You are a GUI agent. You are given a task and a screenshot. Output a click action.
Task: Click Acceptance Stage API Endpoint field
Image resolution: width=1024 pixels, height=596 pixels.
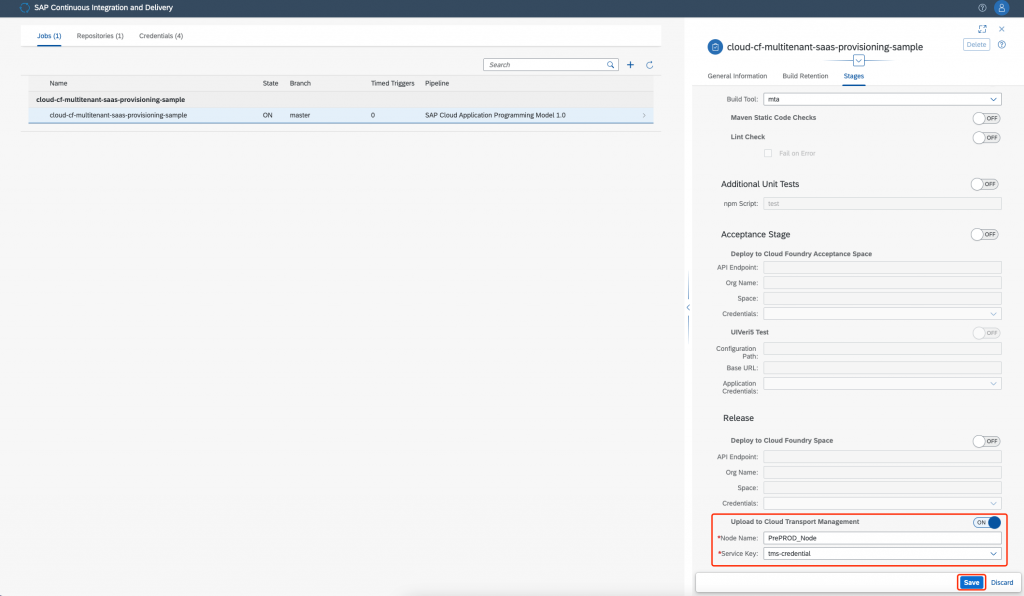coord(882,268)
